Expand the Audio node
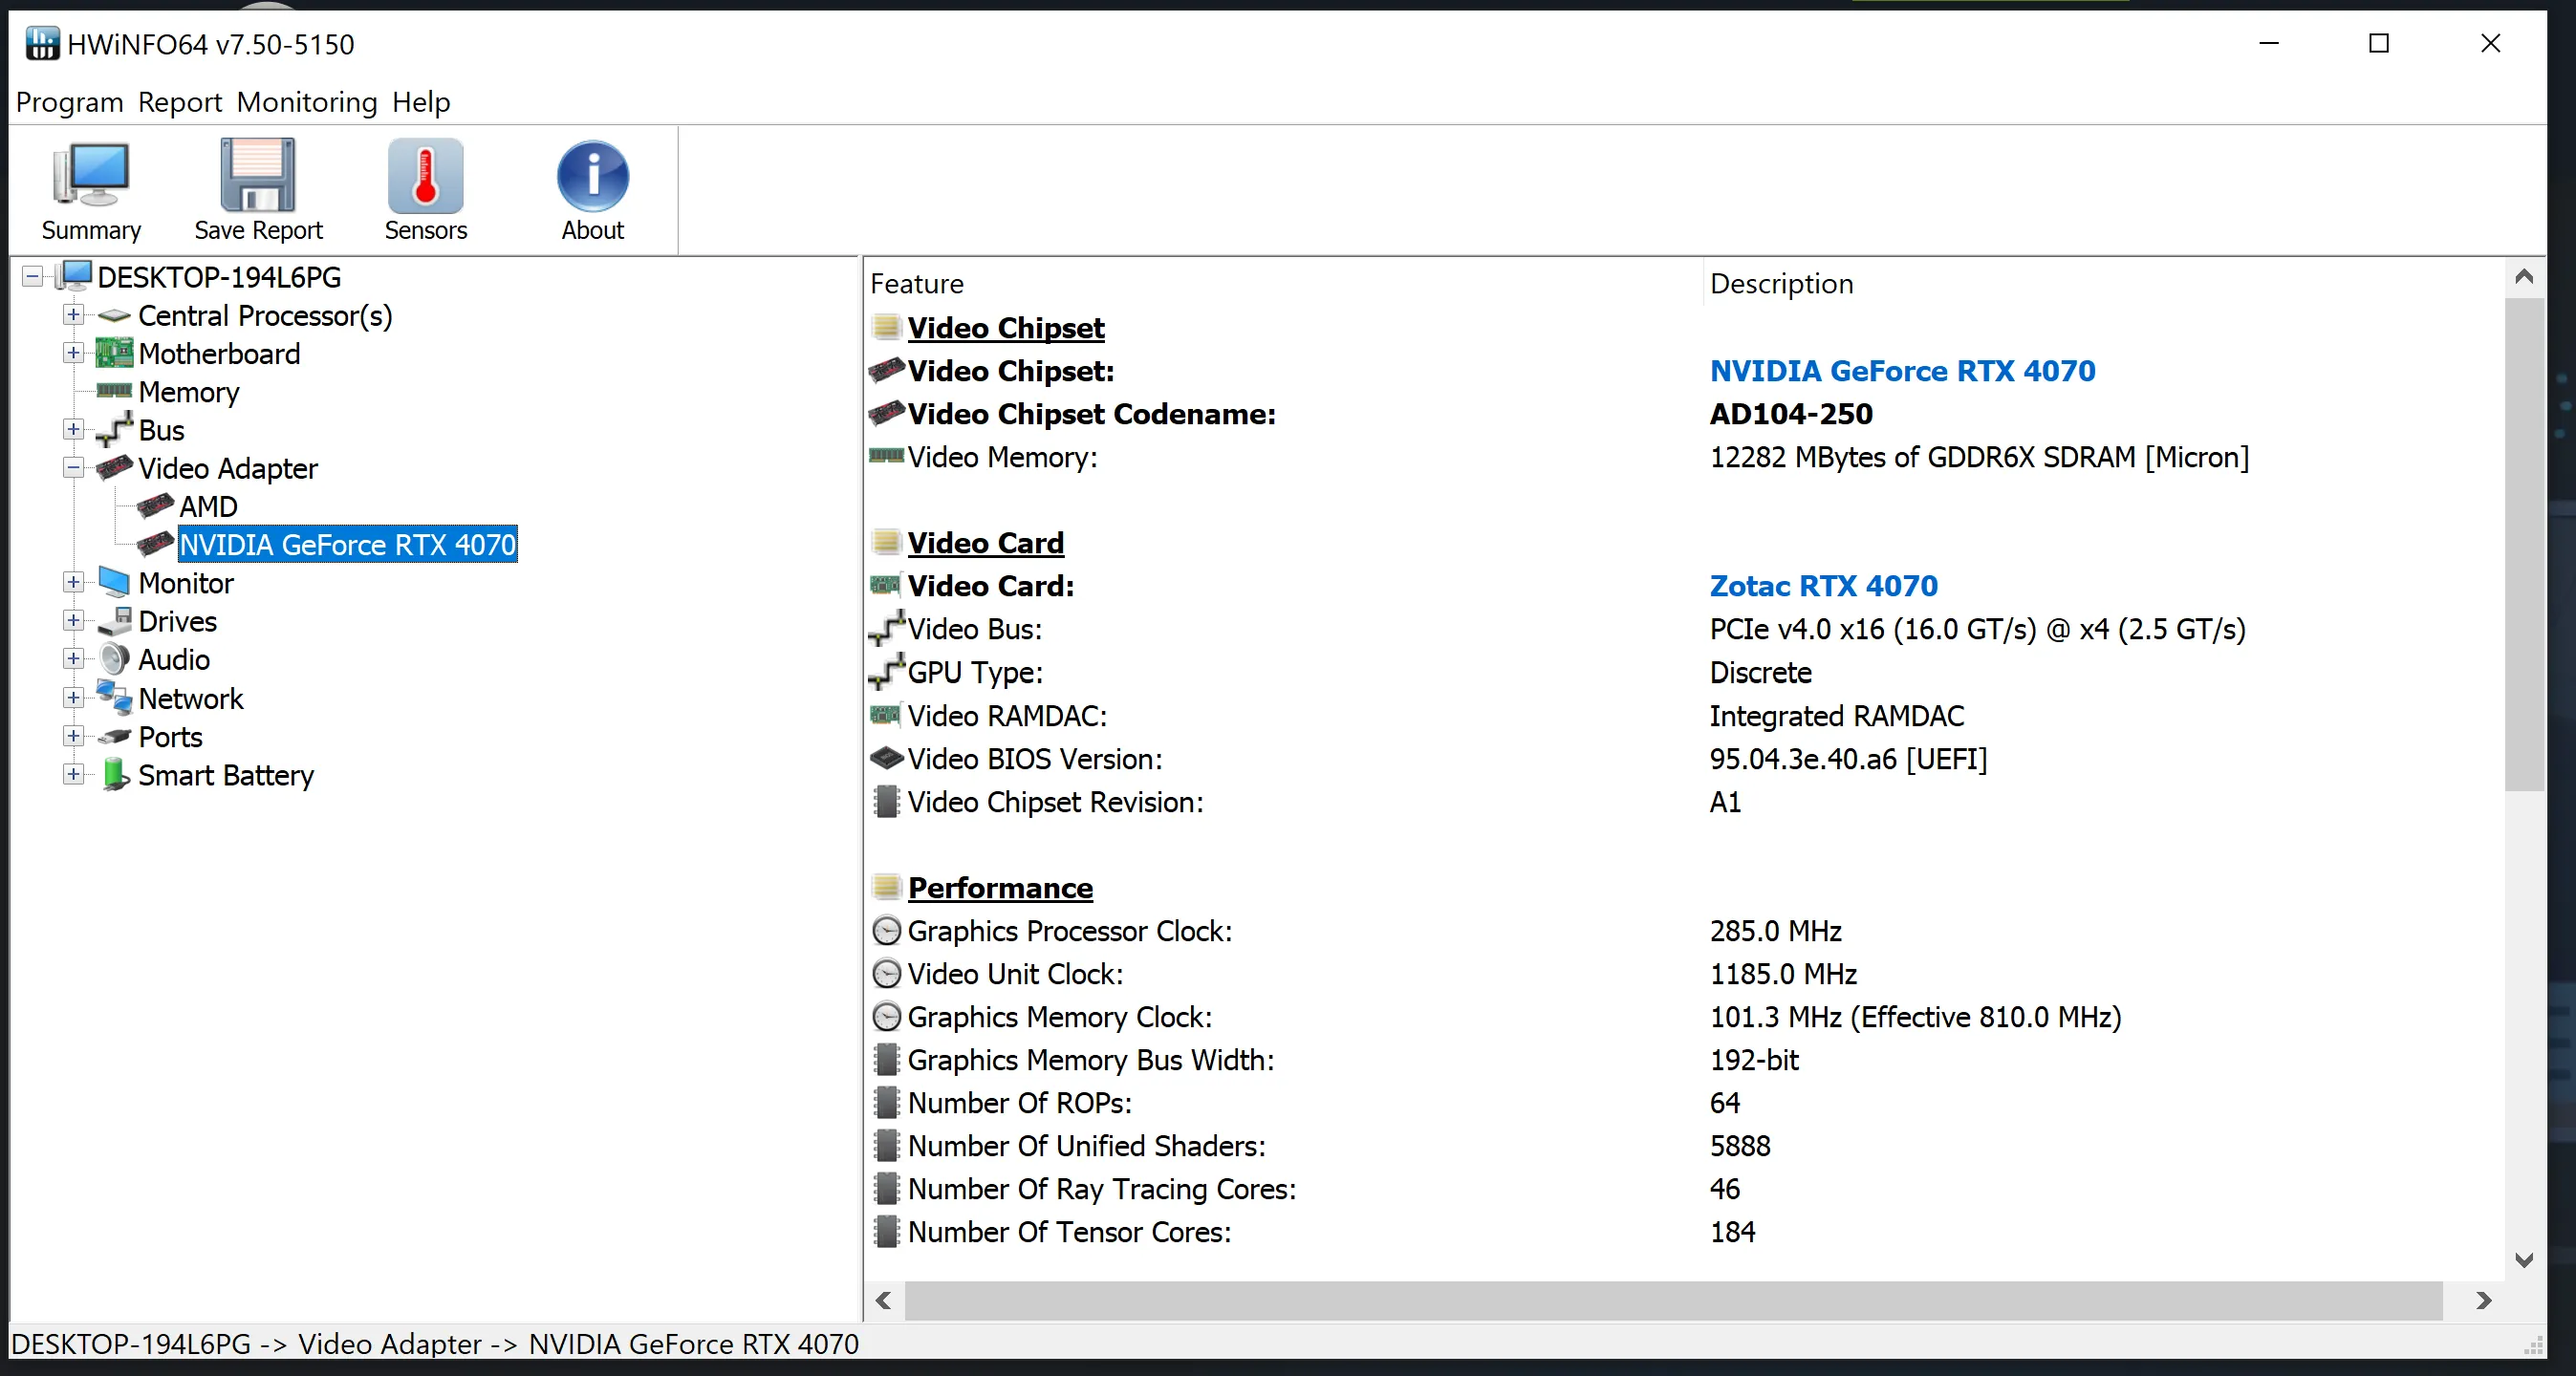2576x1376 pixels. coord(73,659)
